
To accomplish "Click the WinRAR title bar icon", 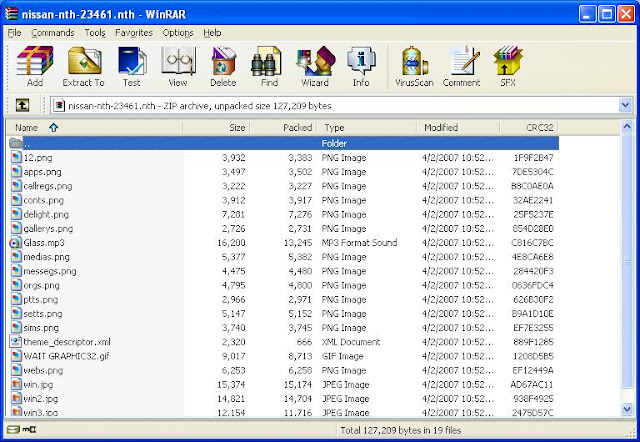I will (x=11, y=14).
